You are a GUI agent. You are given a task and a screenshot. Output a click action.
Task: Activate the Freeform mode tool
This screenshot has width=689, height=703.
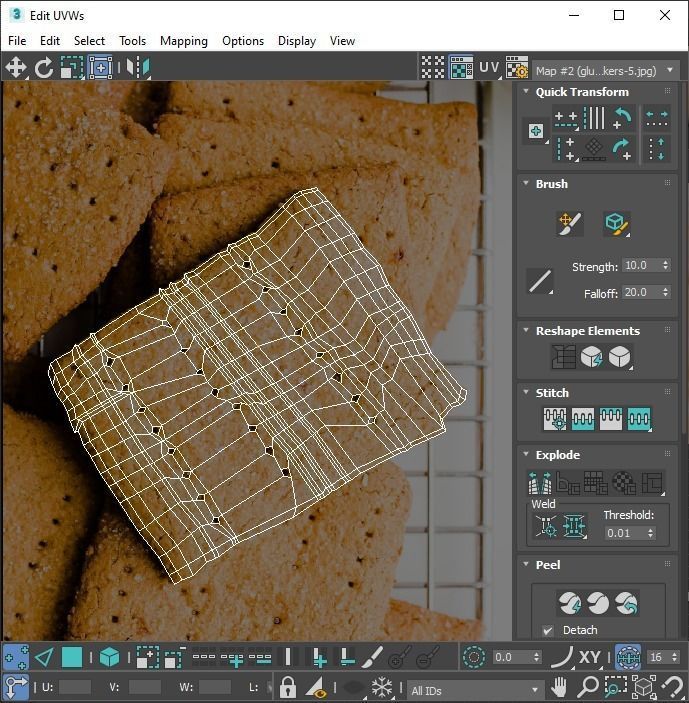pos(100,68)
